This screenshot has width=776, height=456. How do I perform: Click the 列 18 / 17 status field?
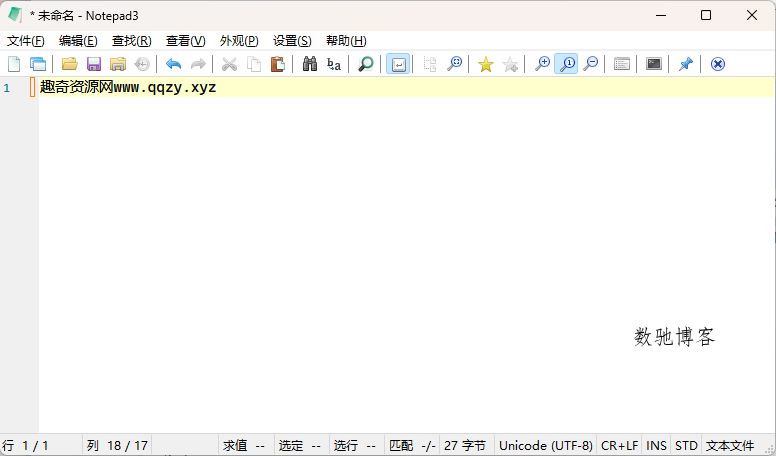(x=117, y=446)
